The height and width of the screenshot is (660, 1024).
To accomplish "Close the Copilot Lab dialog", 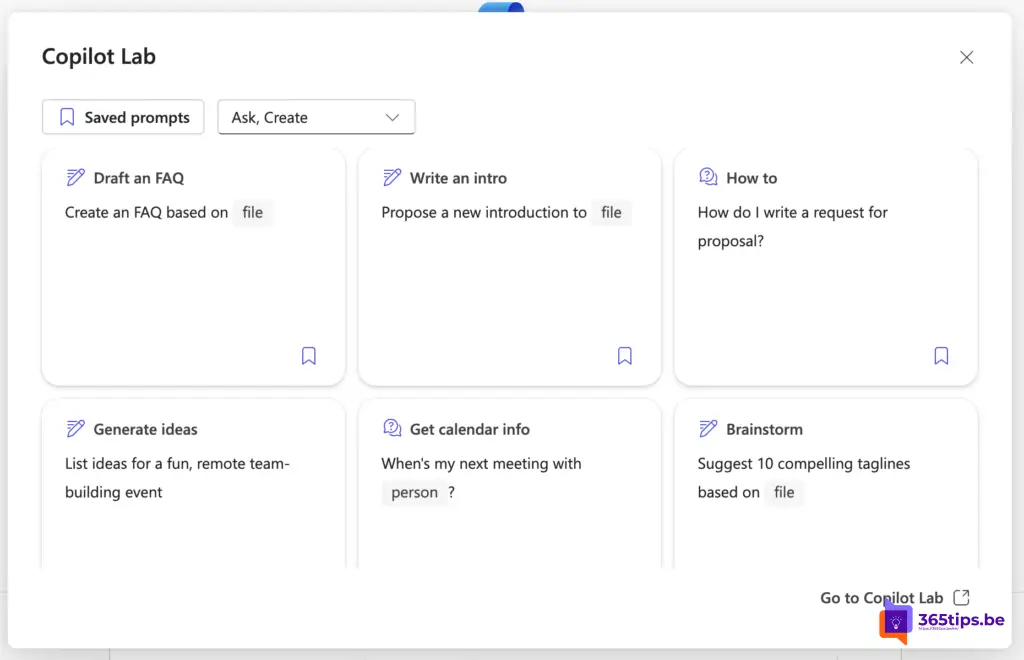I will point(966,57).
